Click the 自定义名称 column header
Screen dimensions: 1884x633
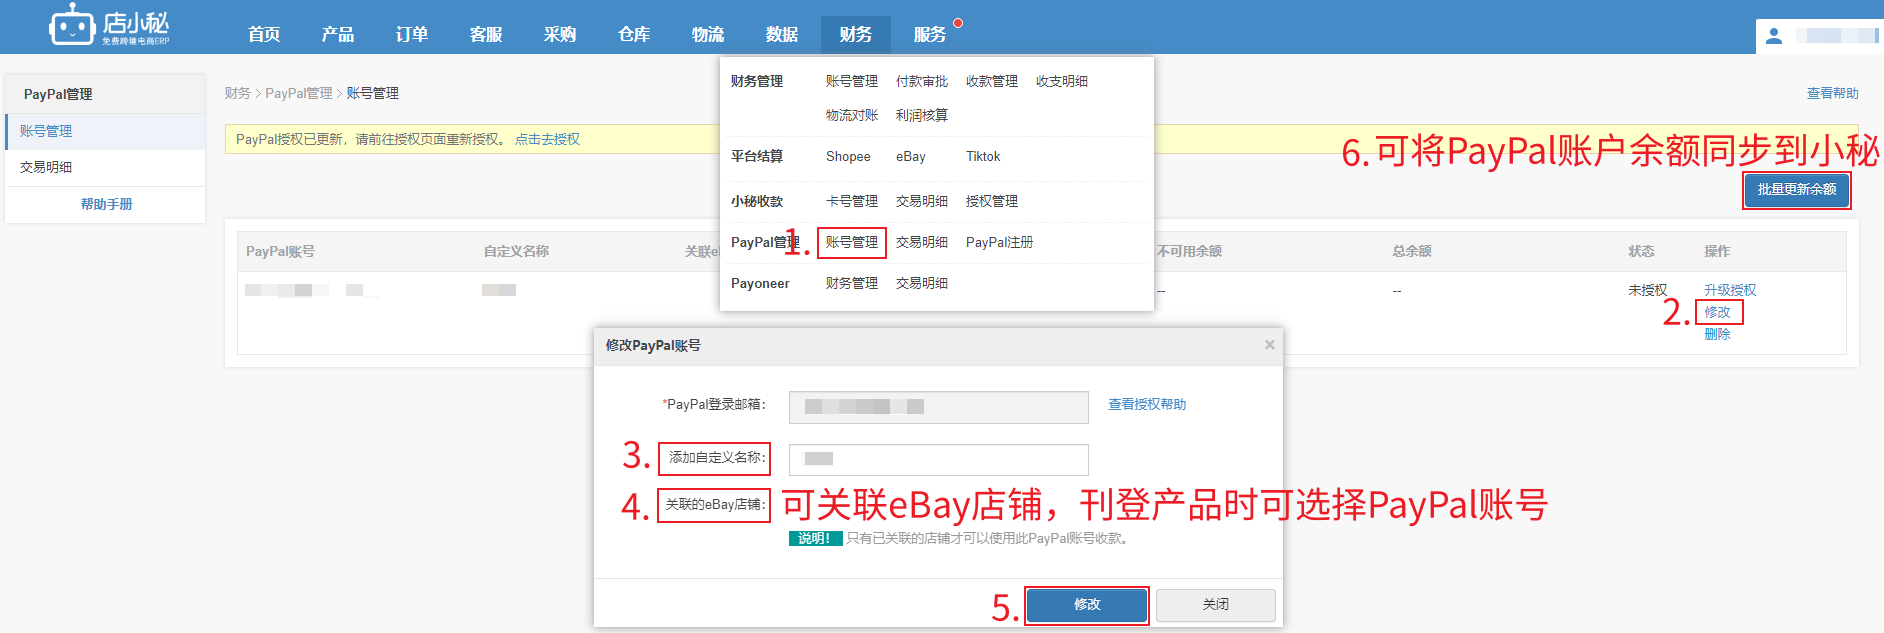click(516, 251)
